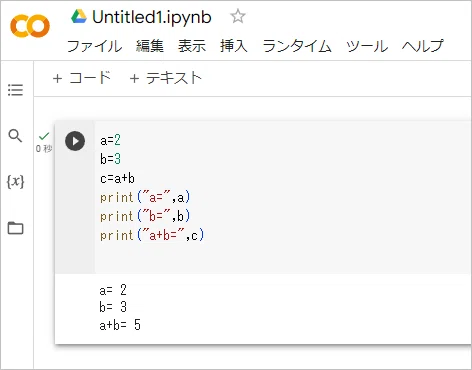The width and height of the screenshot is (472, 370).
Task: Click the code line b=3
Action: click(110, 159)
